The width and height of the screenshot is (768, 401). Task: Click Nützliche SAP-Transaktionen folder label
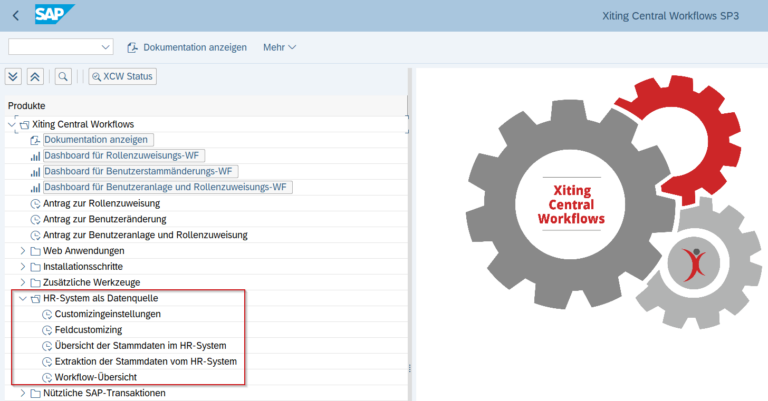[104, 393]
